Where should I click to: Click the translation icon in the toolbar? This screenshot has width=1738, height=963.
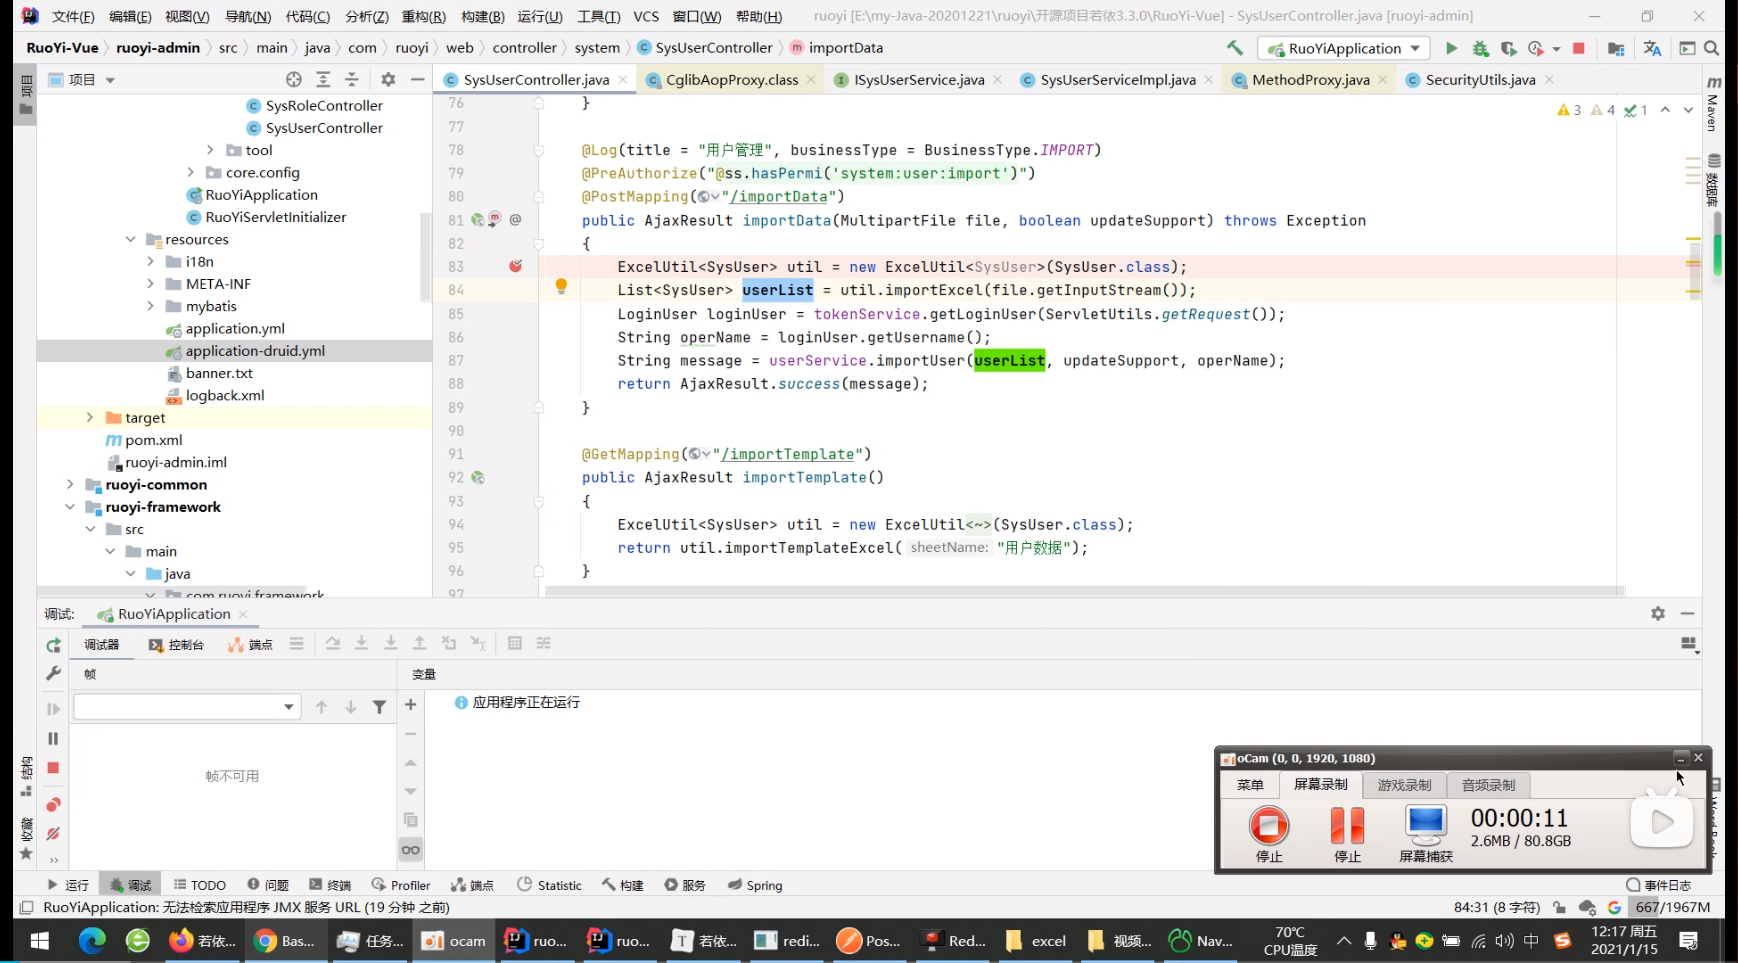pos(1652,48)
